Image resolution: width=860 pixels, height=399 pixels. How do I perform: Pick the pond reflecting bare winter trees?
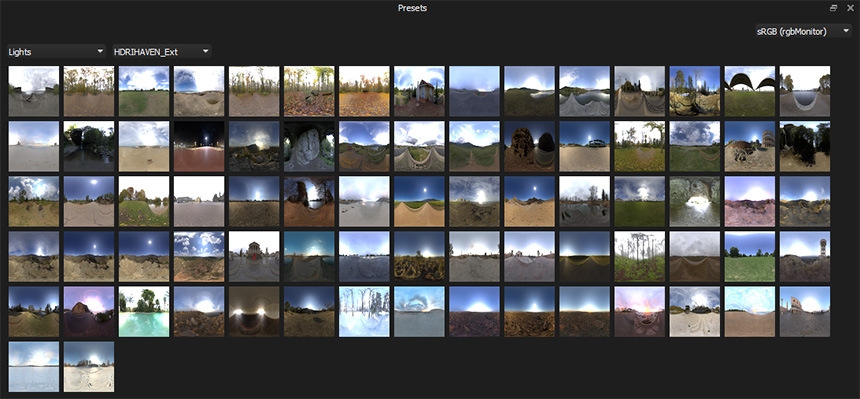click(x=584, y=201)
